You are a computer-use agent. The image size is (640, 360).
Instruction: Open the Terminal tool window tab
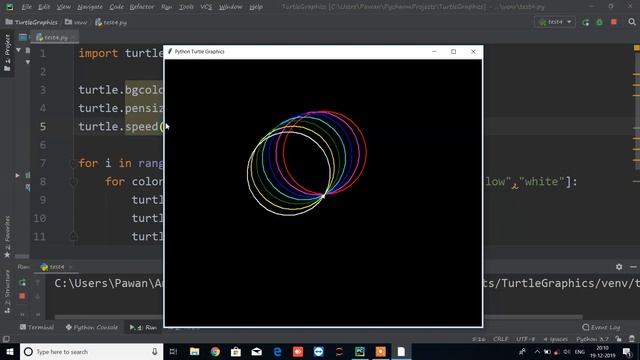37,327
